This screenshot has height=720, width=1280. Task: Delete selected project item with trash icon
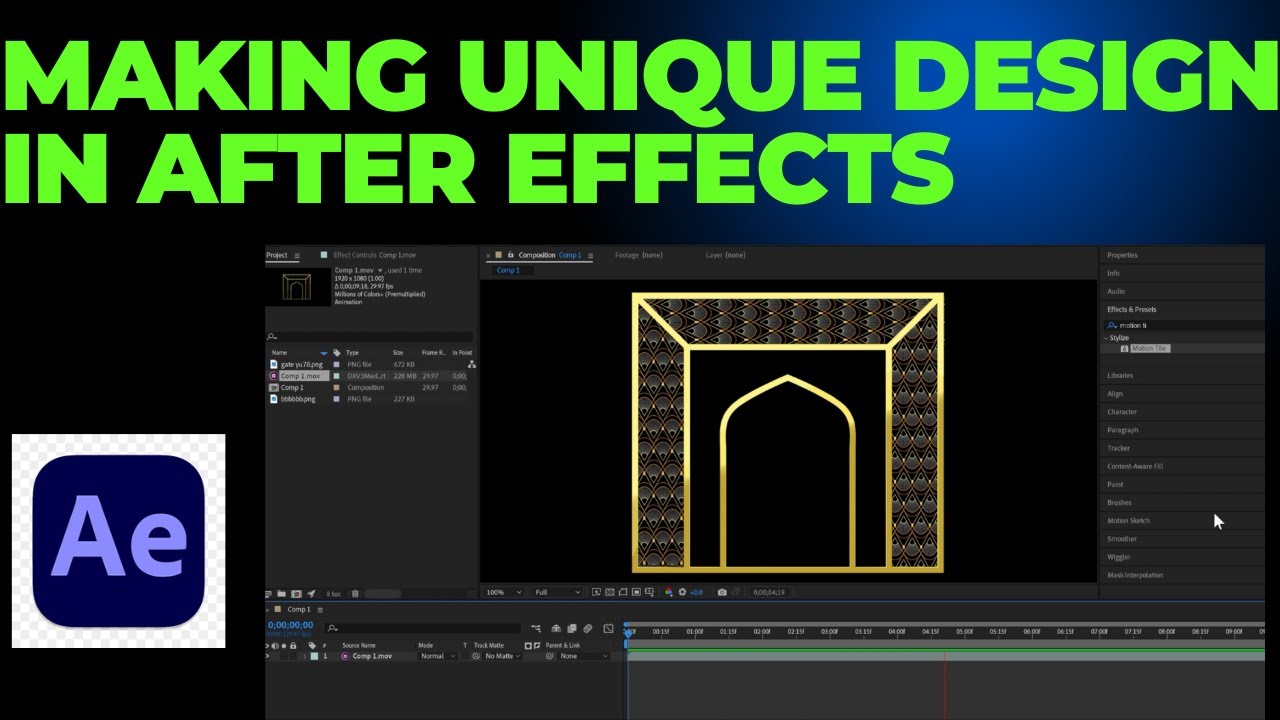[355, 594]
